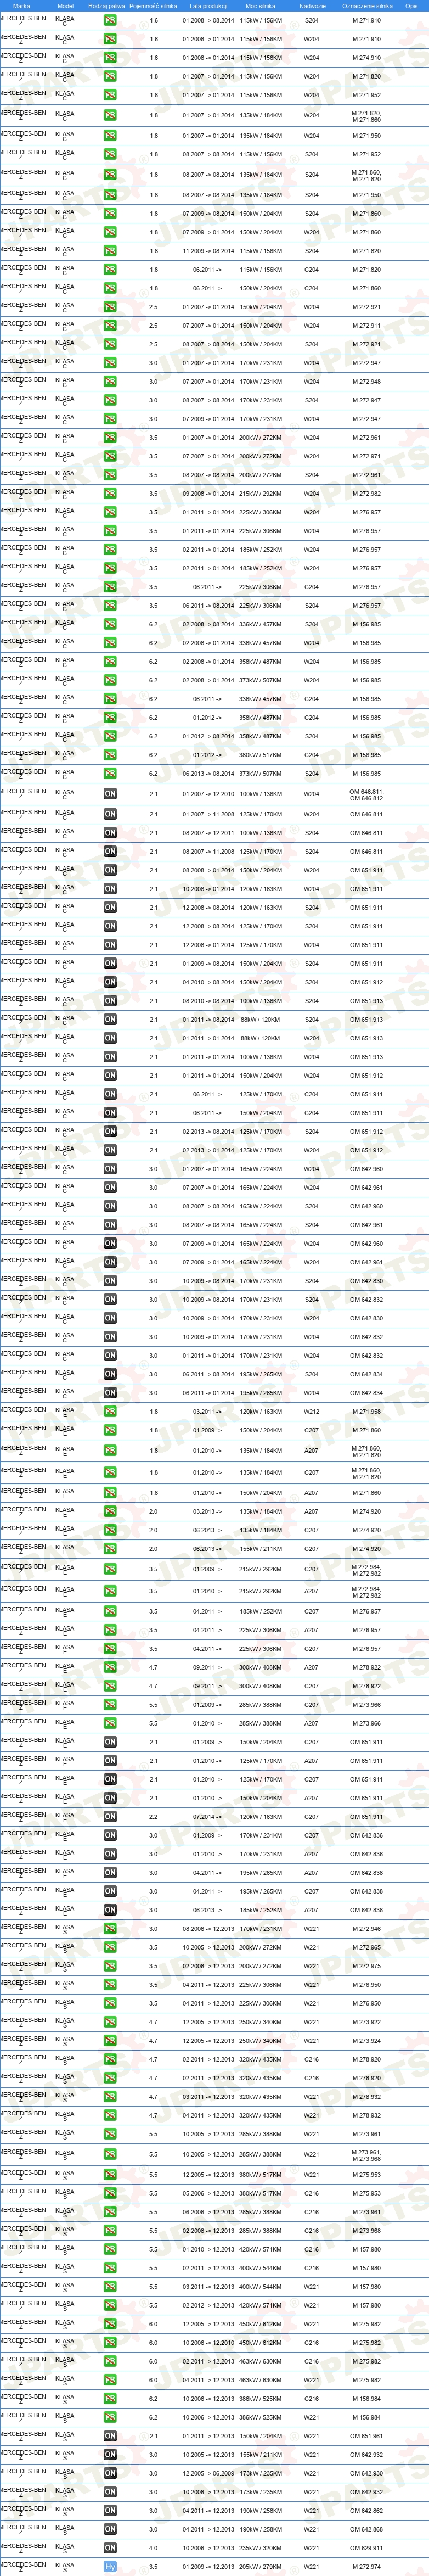The image size is (429, 2576).
Task: Select engine code M 274.910
Action: coord(366,58)
